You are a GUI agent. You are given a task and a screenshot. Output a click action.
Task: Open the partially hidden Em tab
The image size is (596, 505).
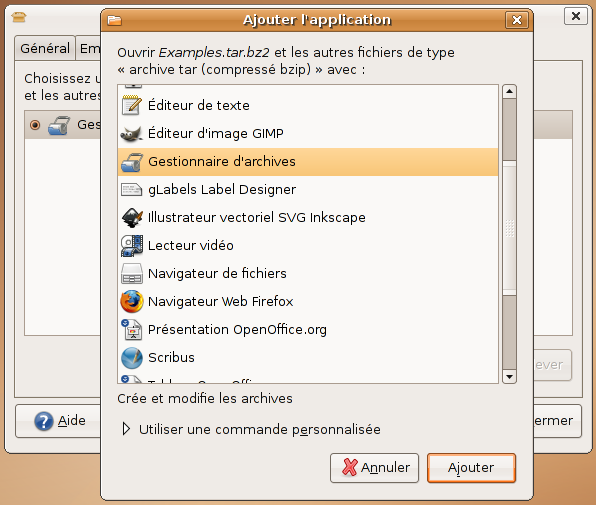pyautogui.click(x=88, y=48)
